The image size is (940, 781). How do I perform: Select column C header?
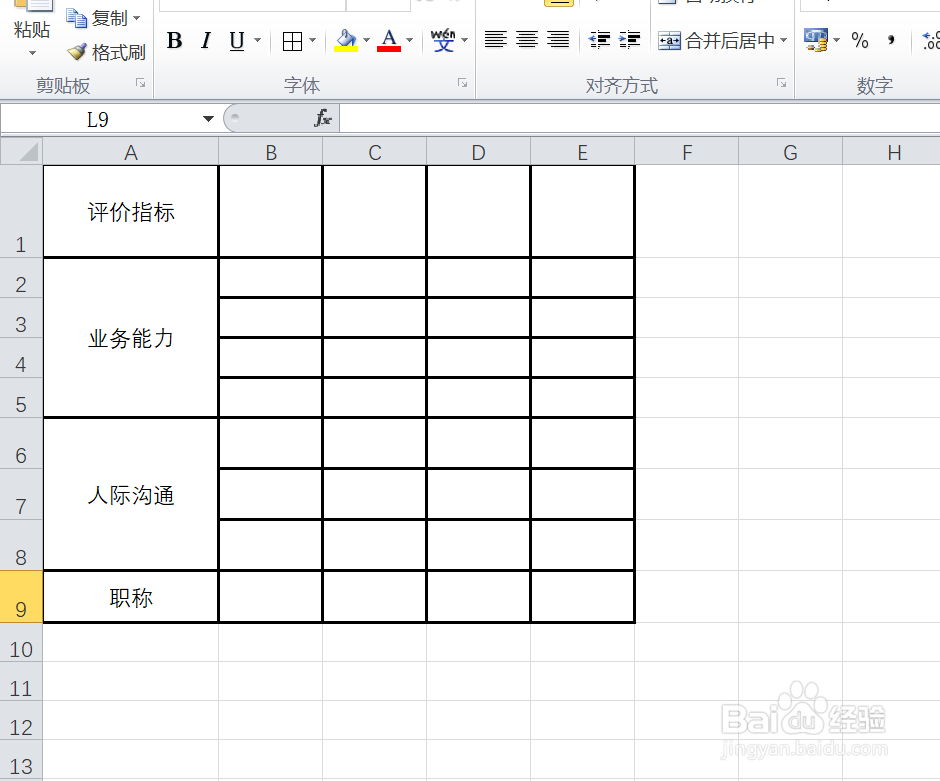click(x=375, y=152)
